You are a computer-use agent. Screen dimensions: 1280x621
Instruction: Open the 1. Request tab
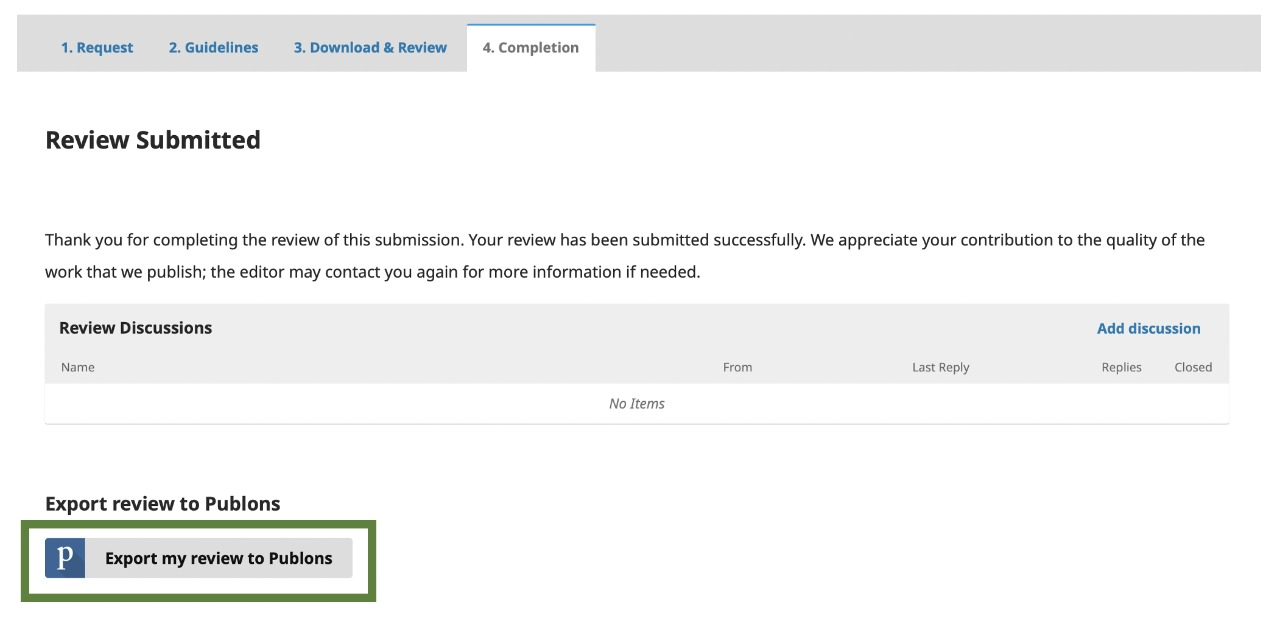(x=97, y=47)
